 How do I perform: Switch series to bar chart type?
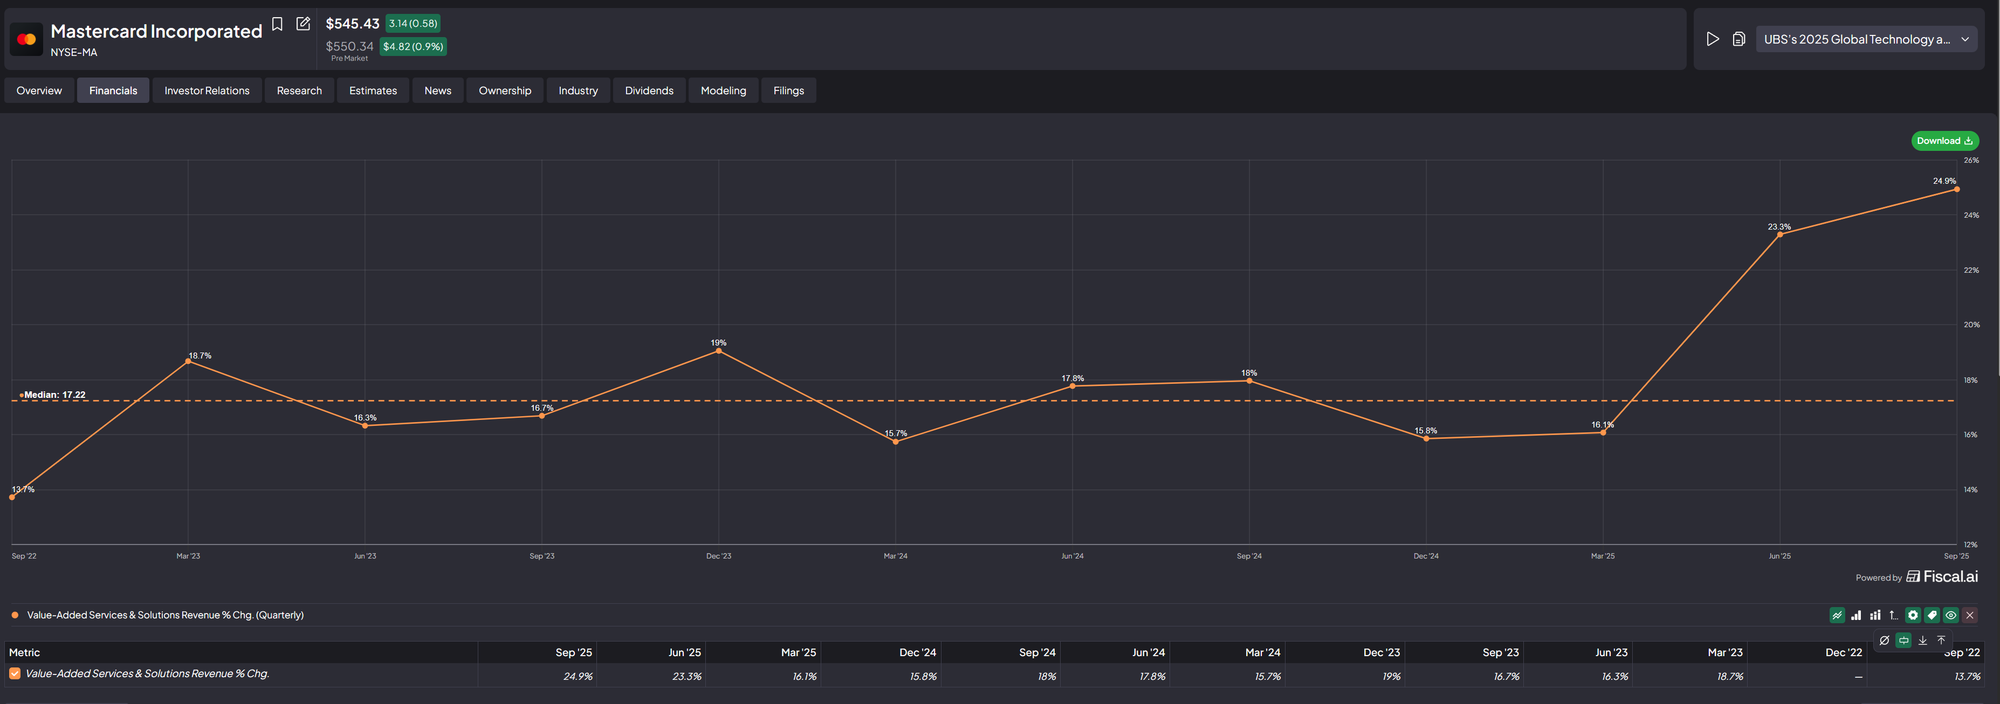(x=1856, y=616)
